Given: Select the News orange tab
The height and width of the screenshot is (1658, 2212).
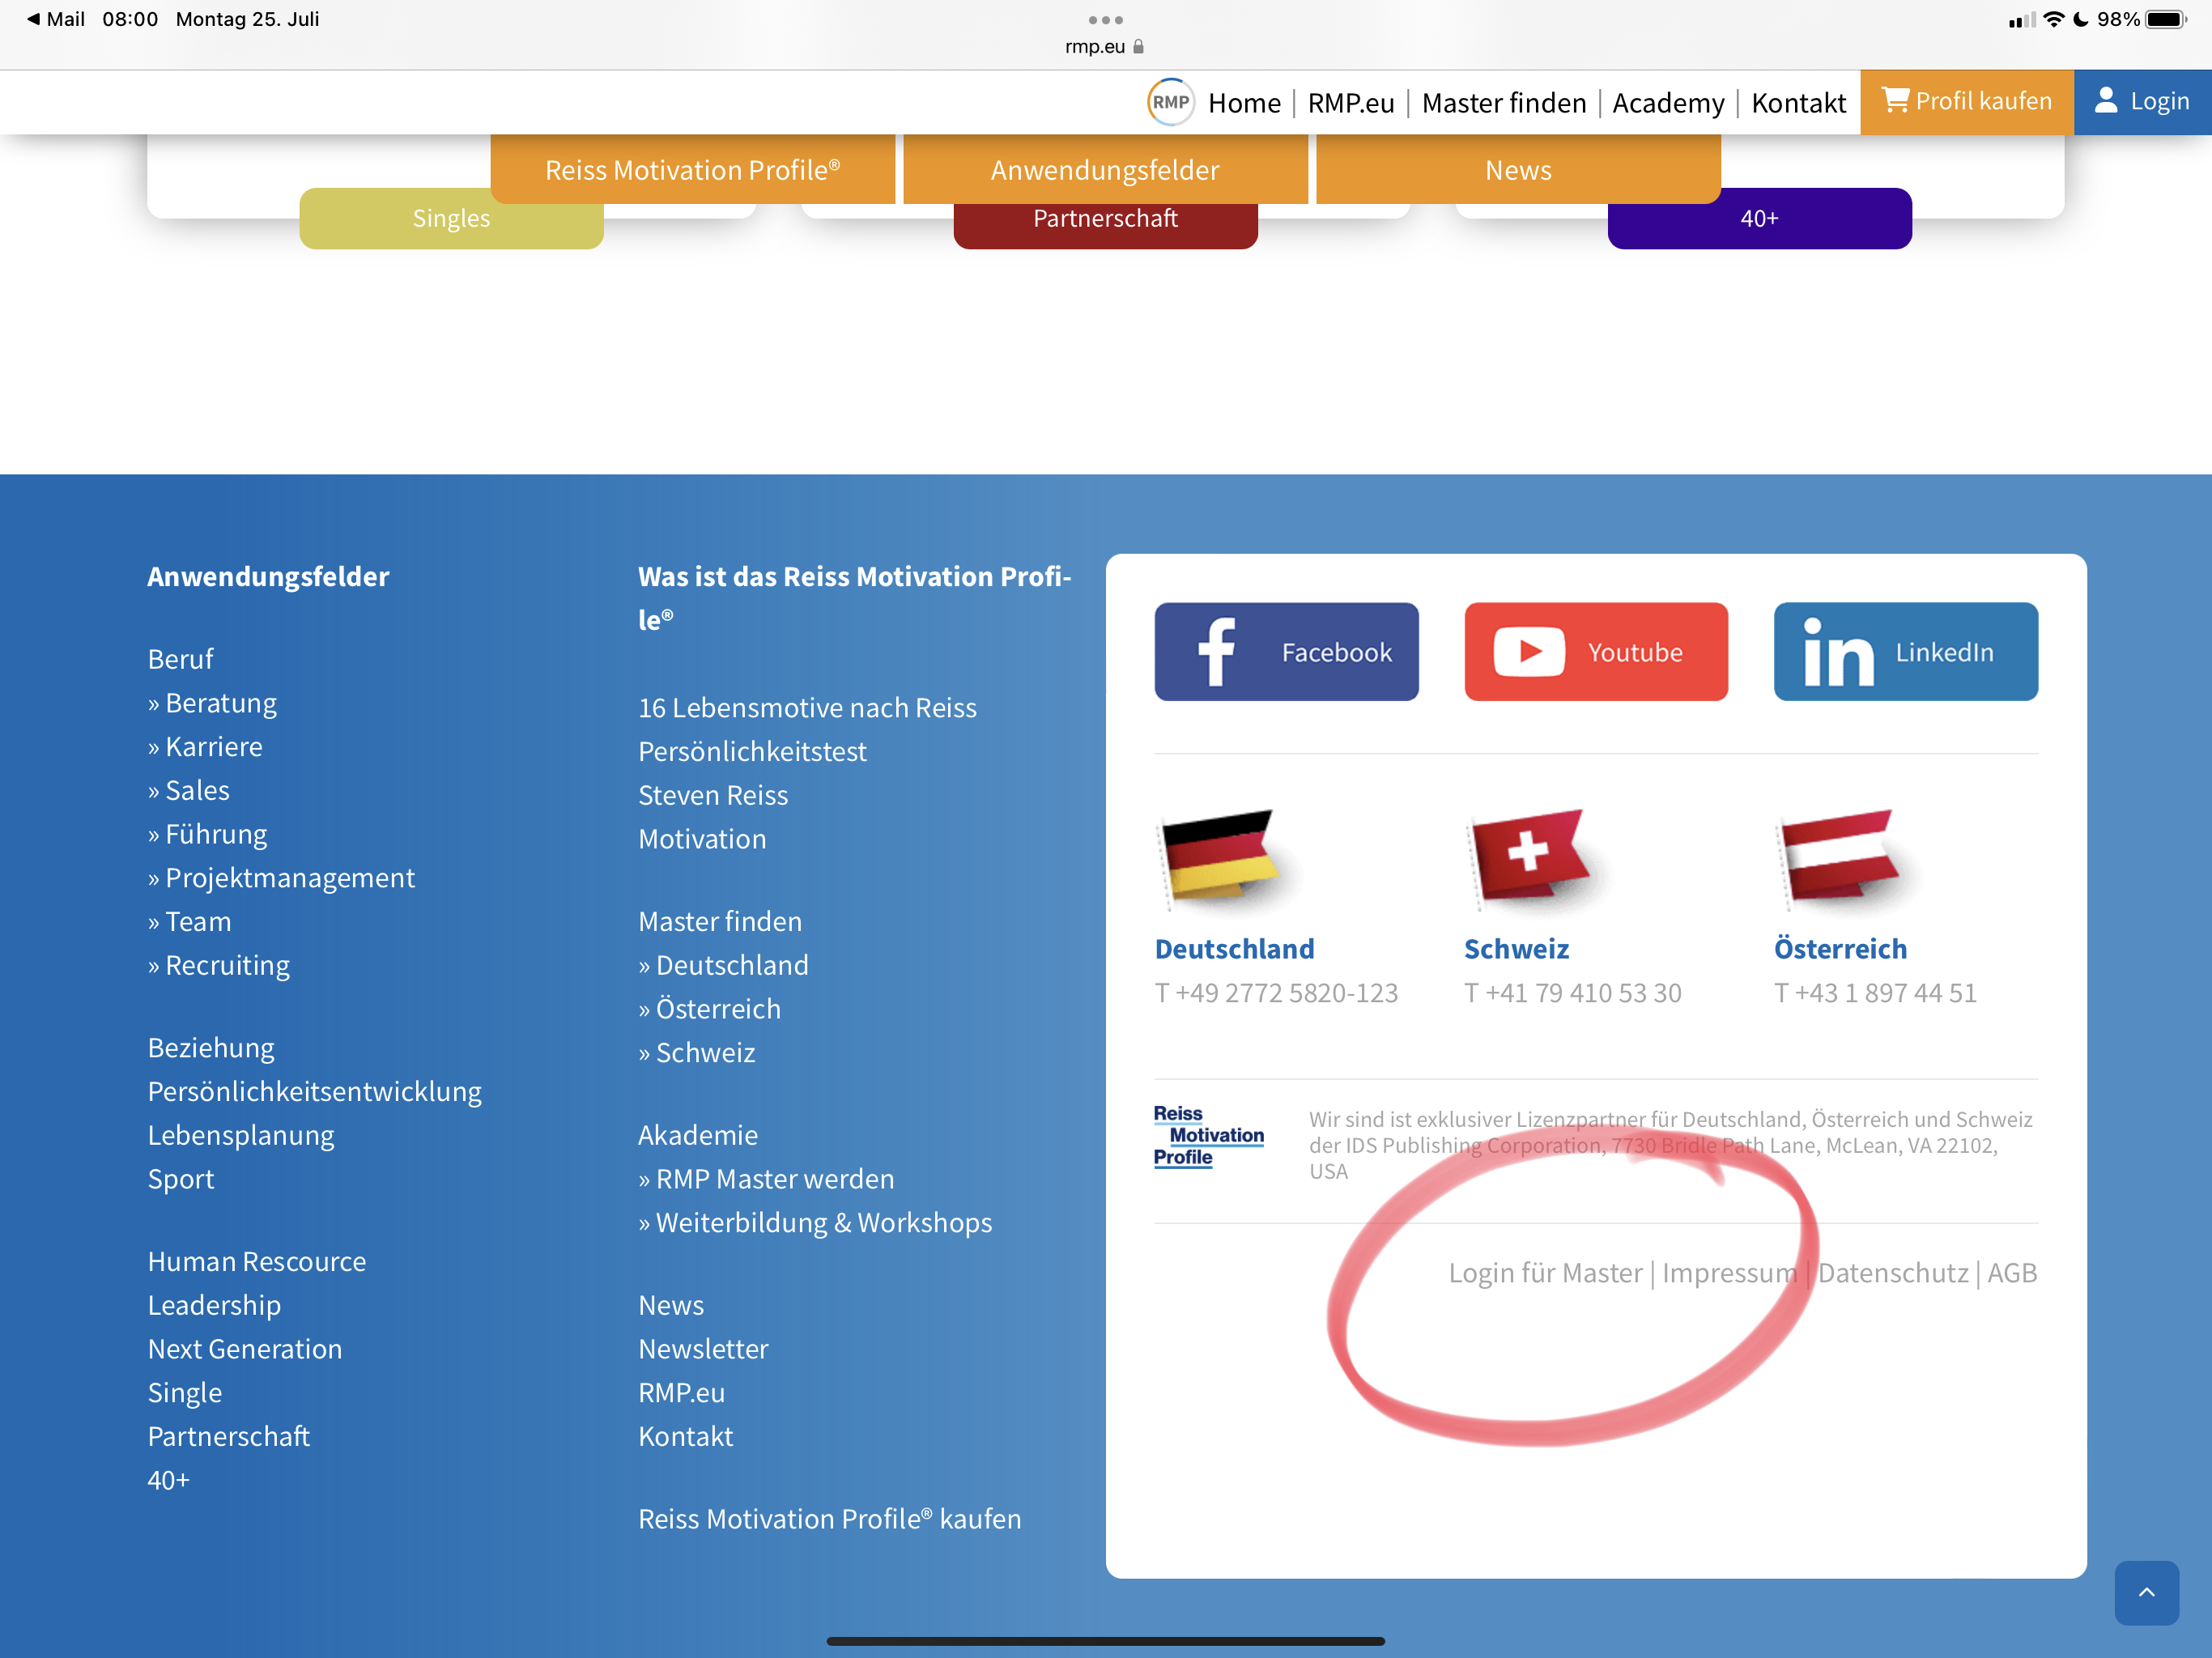Looking at the screenshot, I should tap(1518, 170).
